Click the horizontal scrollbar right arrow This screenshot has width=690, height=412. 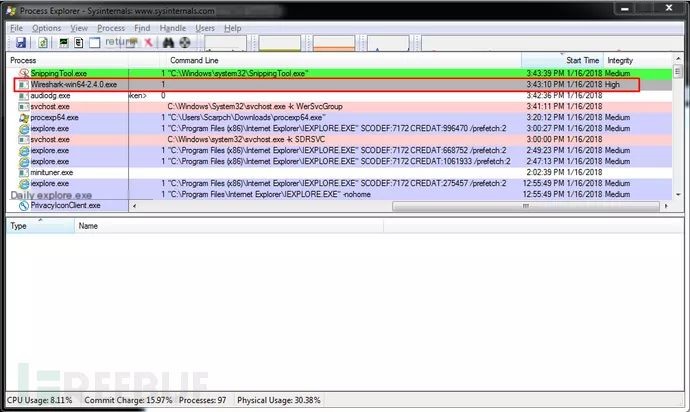coord(666,206)
